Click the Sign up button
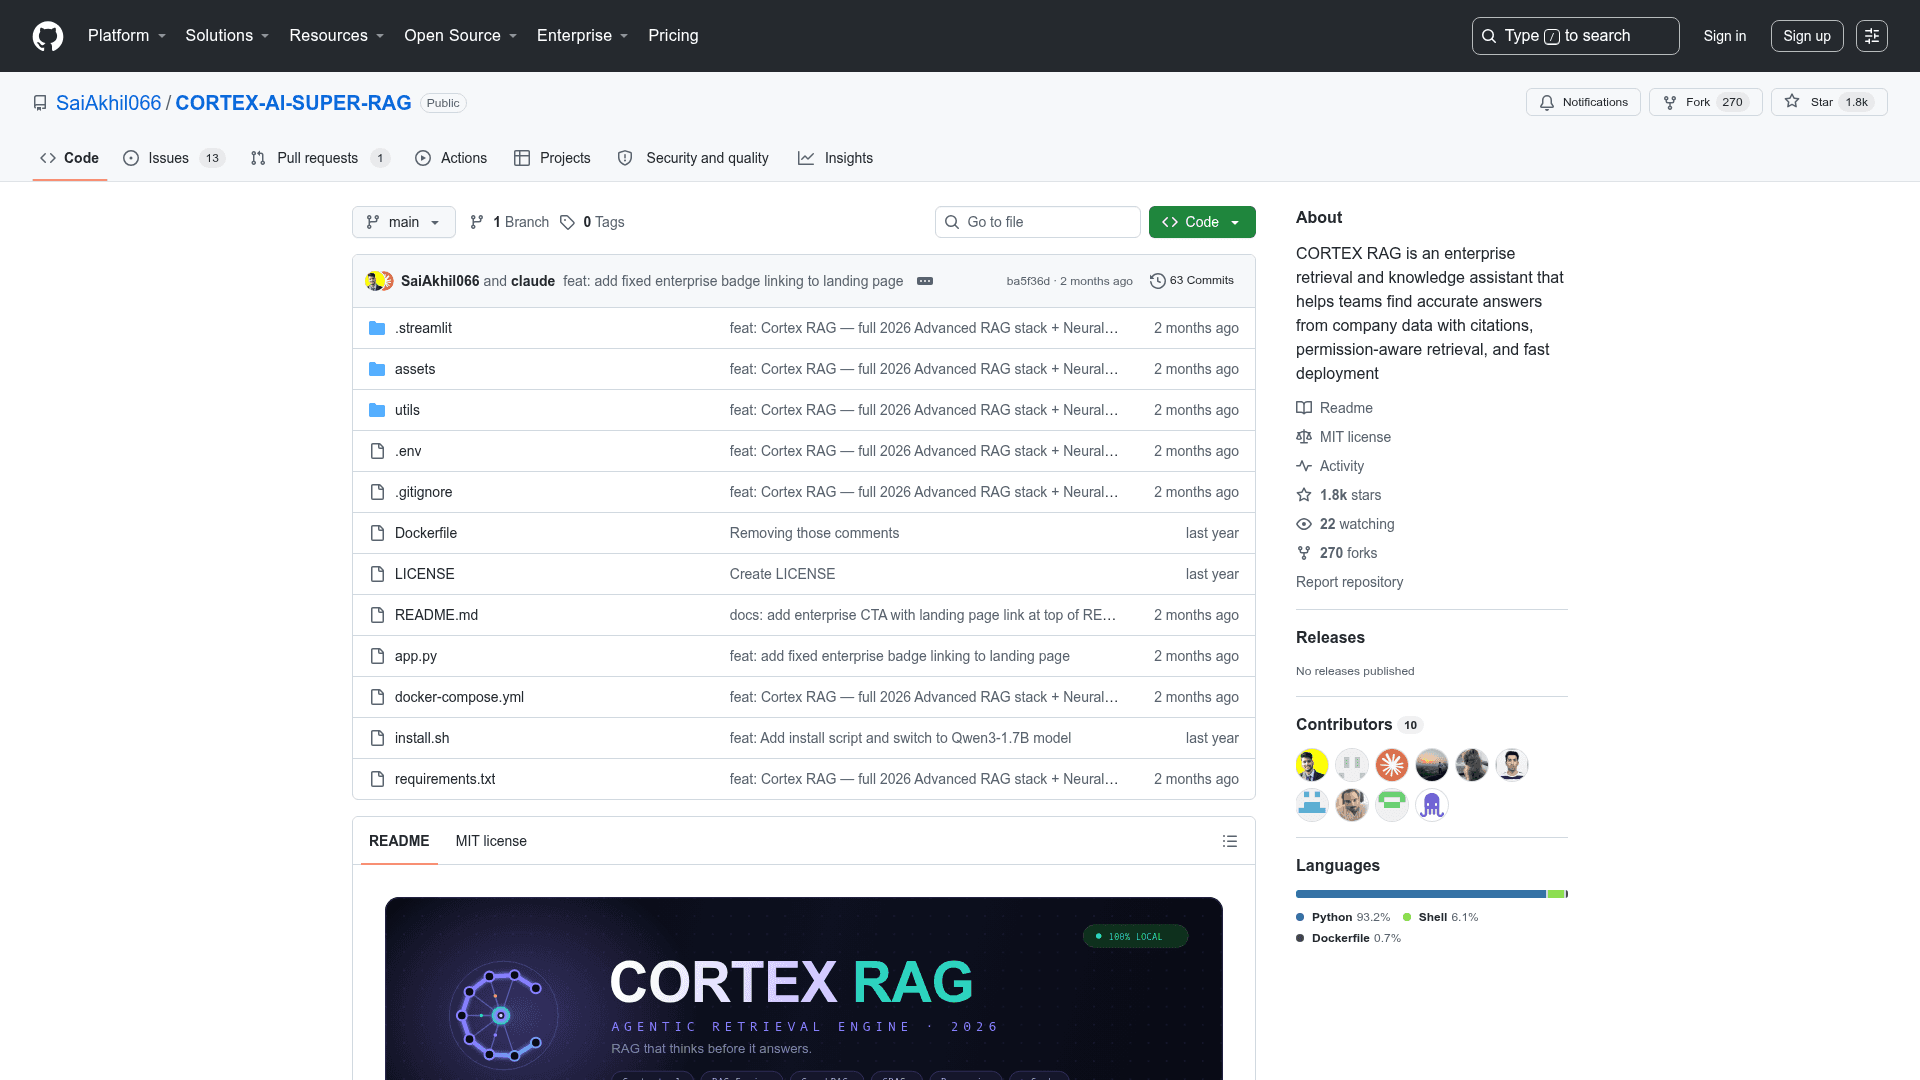Viewport: 1920px width, 1080px height. 1807,36
